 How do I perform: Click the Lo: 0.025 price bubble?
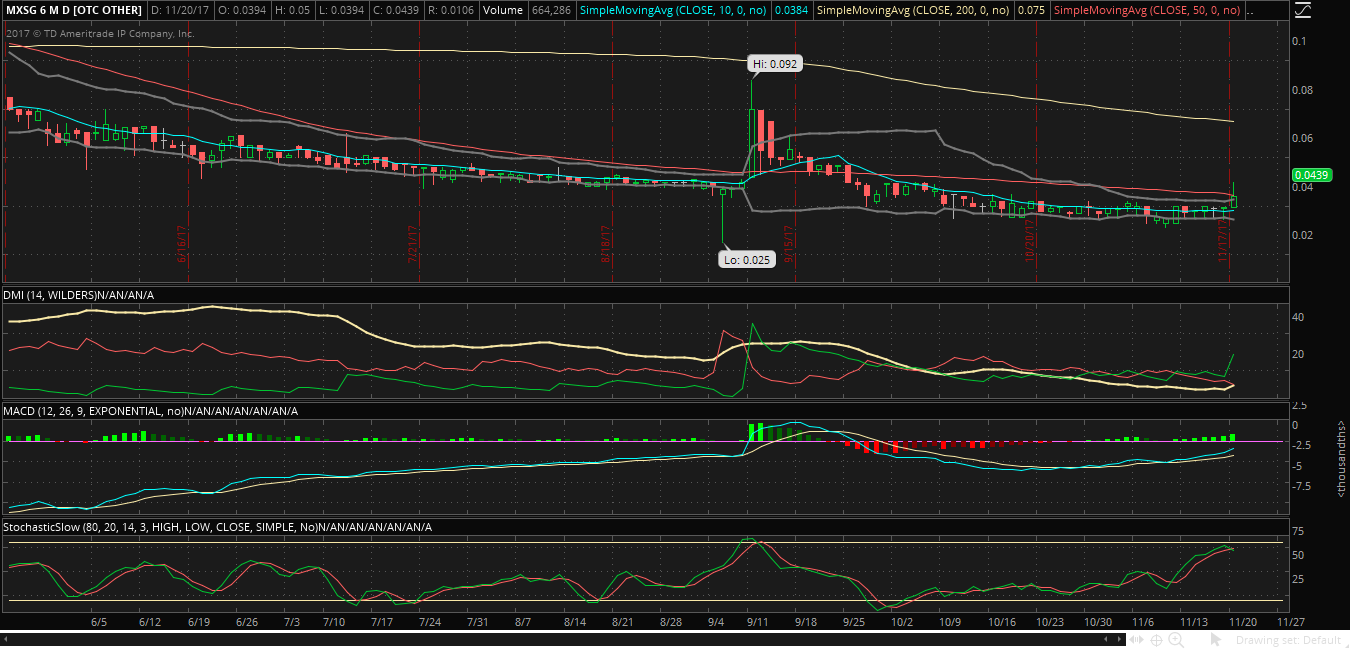(745, 259)
